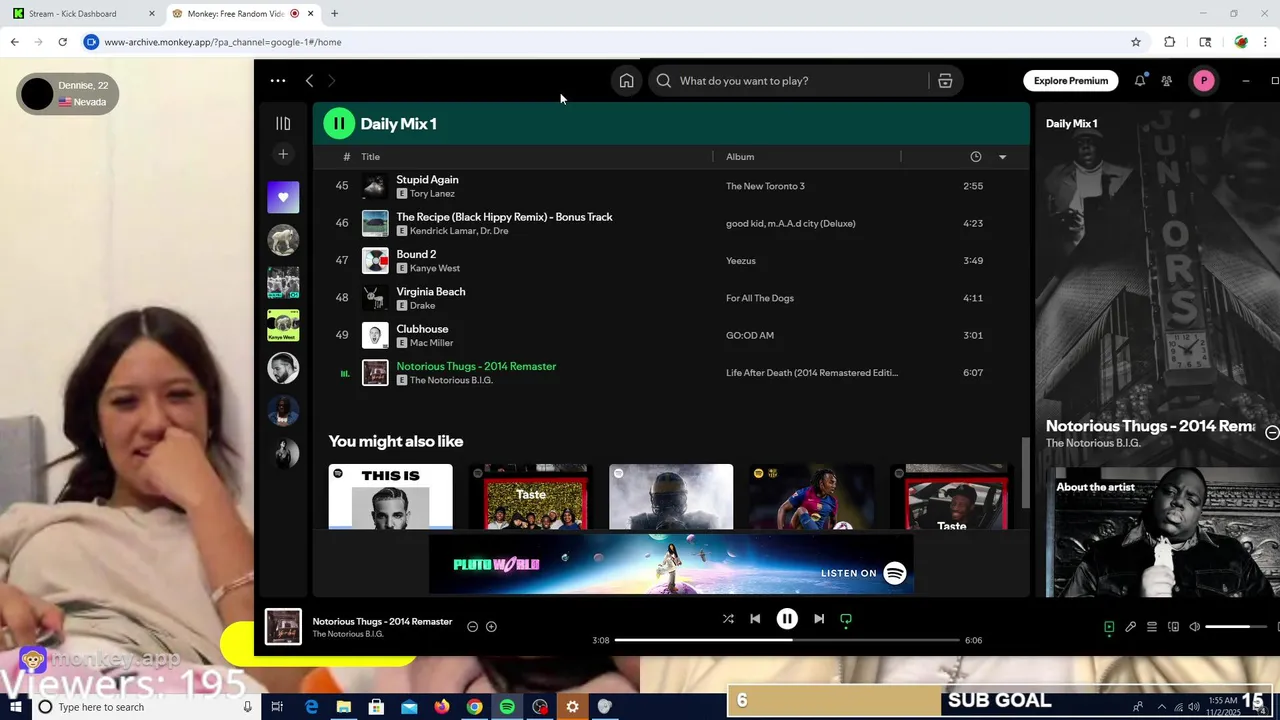Toggle Your Library sidebar icon

pyautogui.click(x=283, y=124)
